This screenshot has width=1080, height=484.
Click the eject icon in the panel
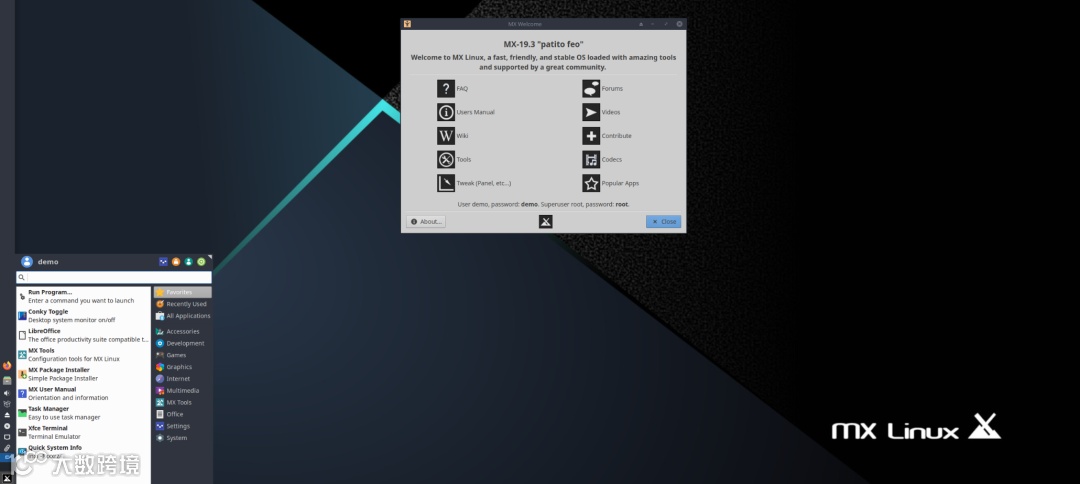pyautogui.click(x=7, y=415)
